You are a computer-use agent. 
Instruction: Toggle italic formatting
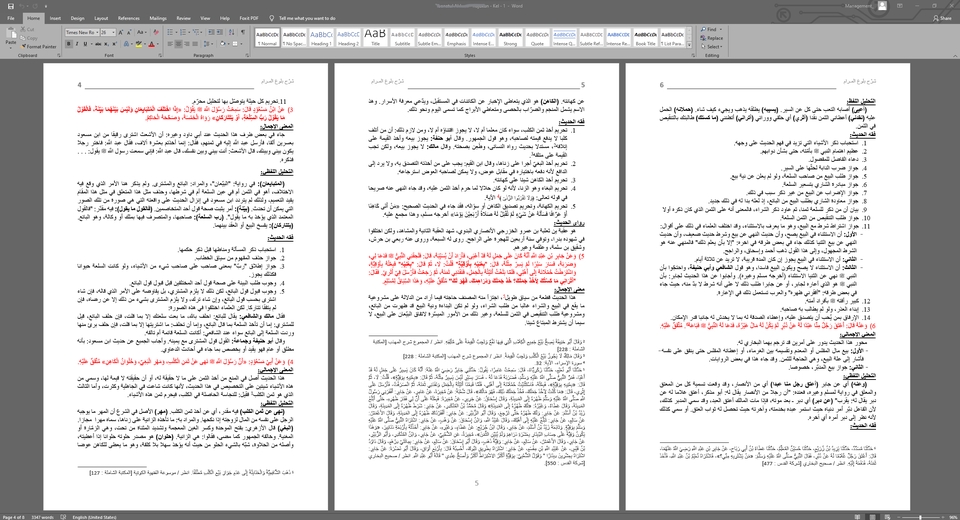pyautogui.click(x=77, y=44)
